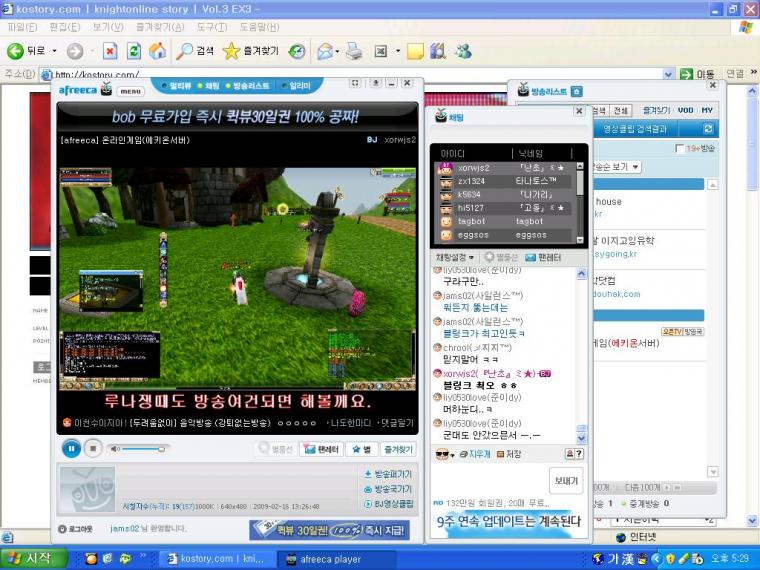
Task: Mute the afreeca player speaker icon
Action: [x=115, y=449]
